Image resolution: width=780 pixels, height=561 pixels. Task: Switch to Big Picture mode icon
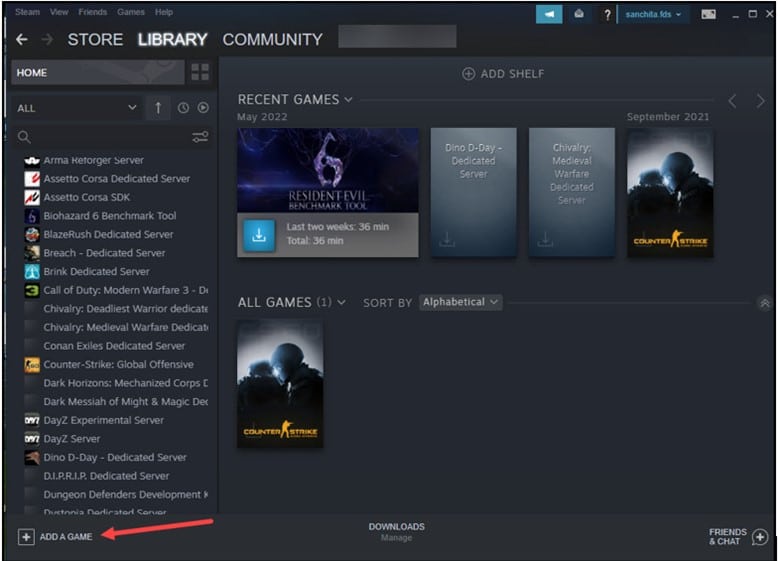click(708, 14)
